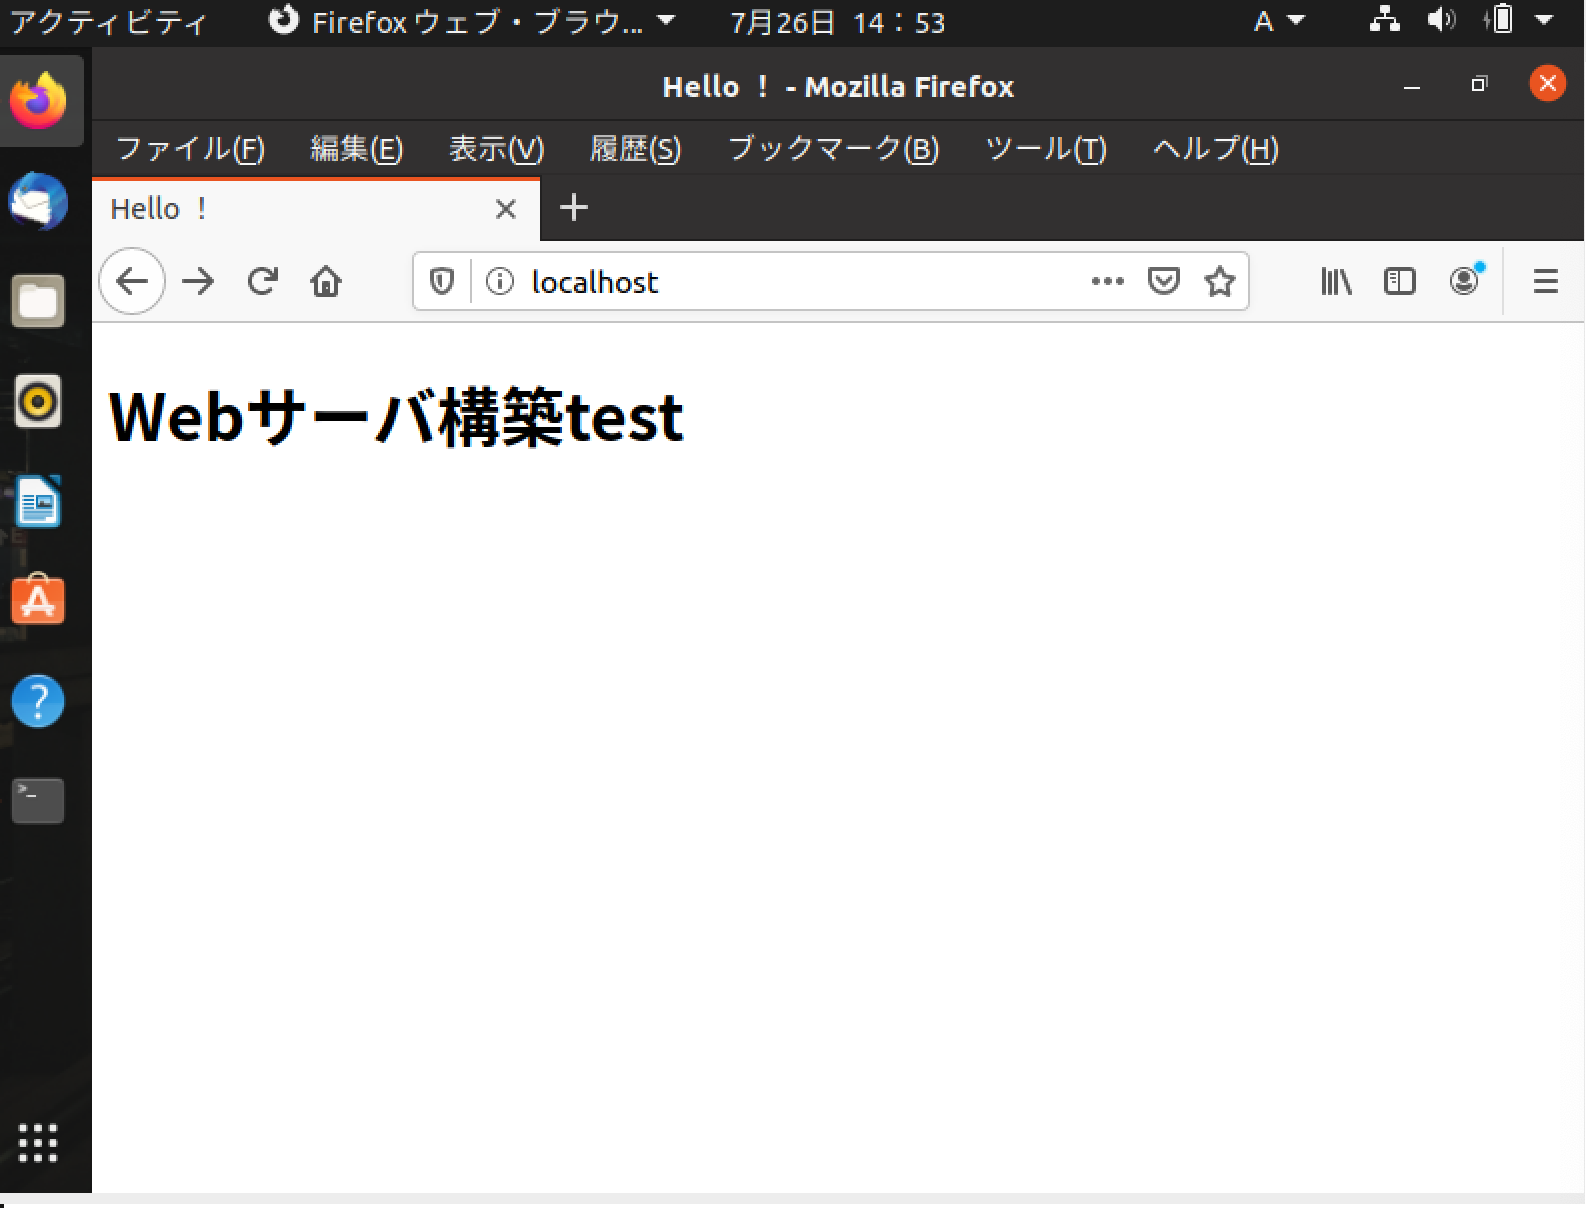Open a new tab with plus button

click(x=573, y=208)
